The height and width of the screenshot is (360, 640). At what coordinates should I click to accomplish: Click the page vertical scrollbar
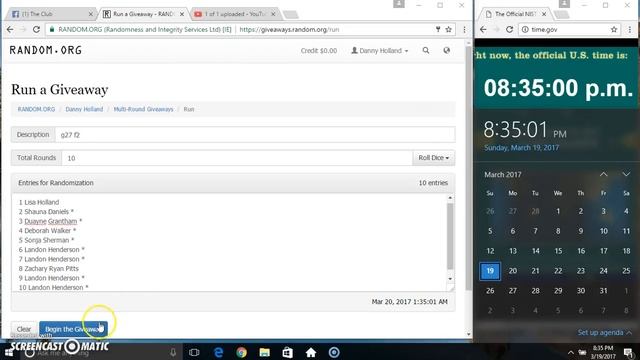468,167
